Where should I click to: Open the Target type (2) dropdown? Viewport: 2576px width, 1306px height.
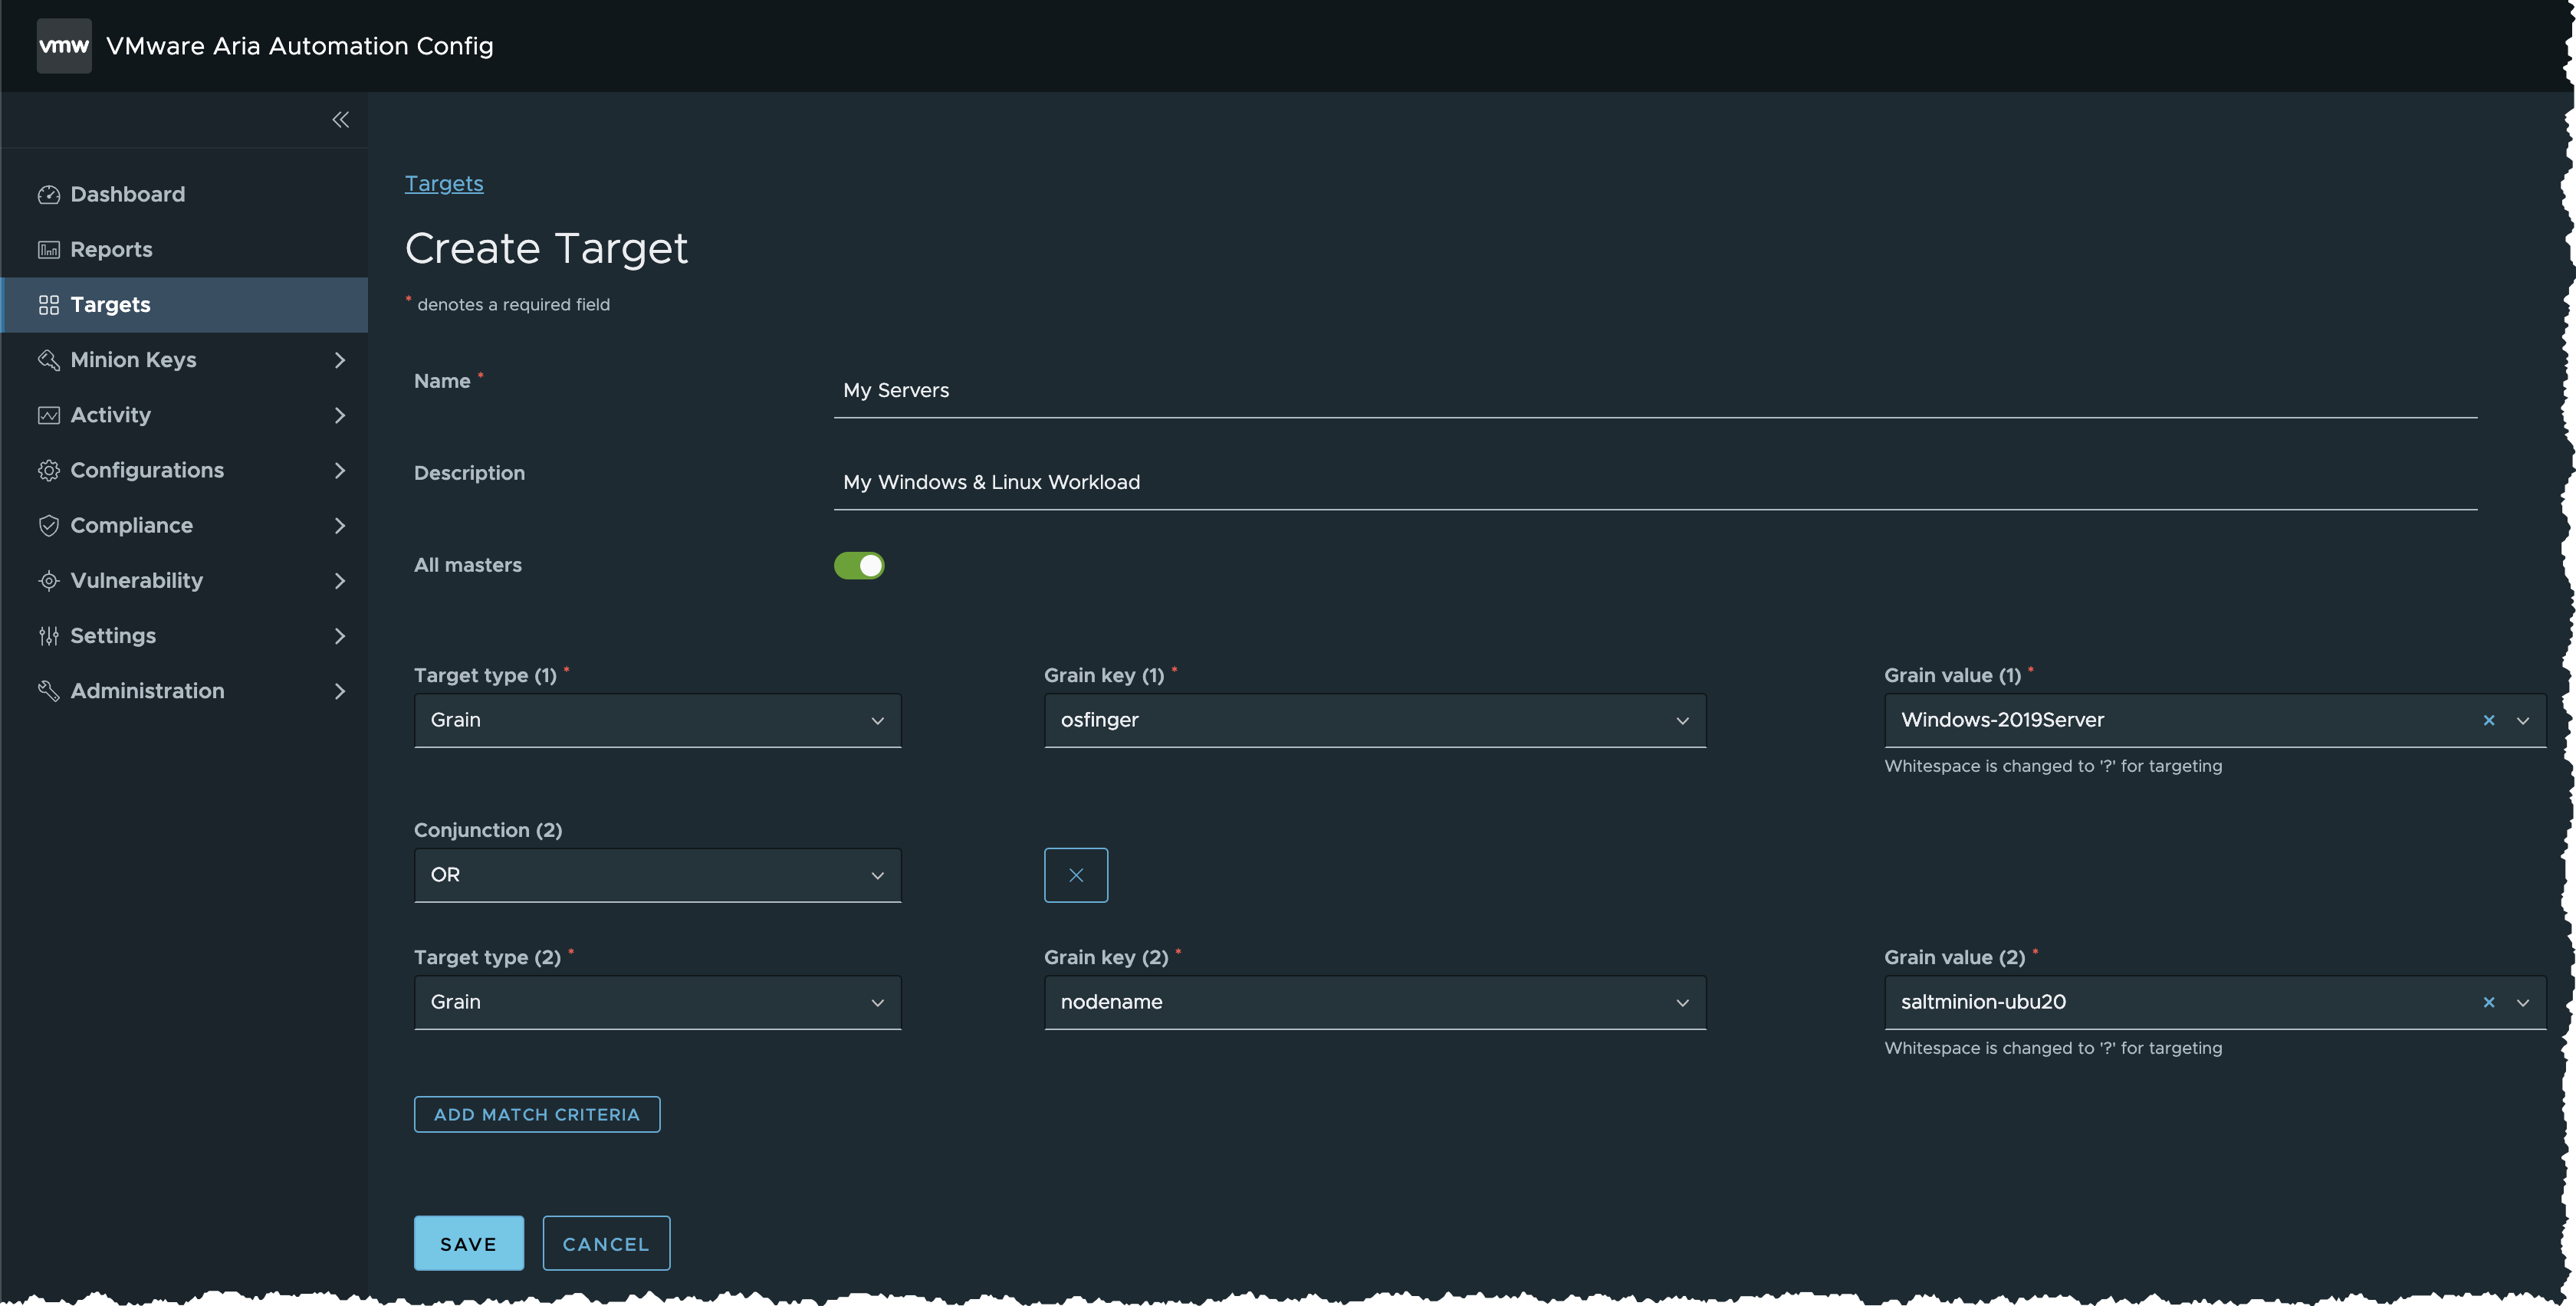(x=658, y=1002)
